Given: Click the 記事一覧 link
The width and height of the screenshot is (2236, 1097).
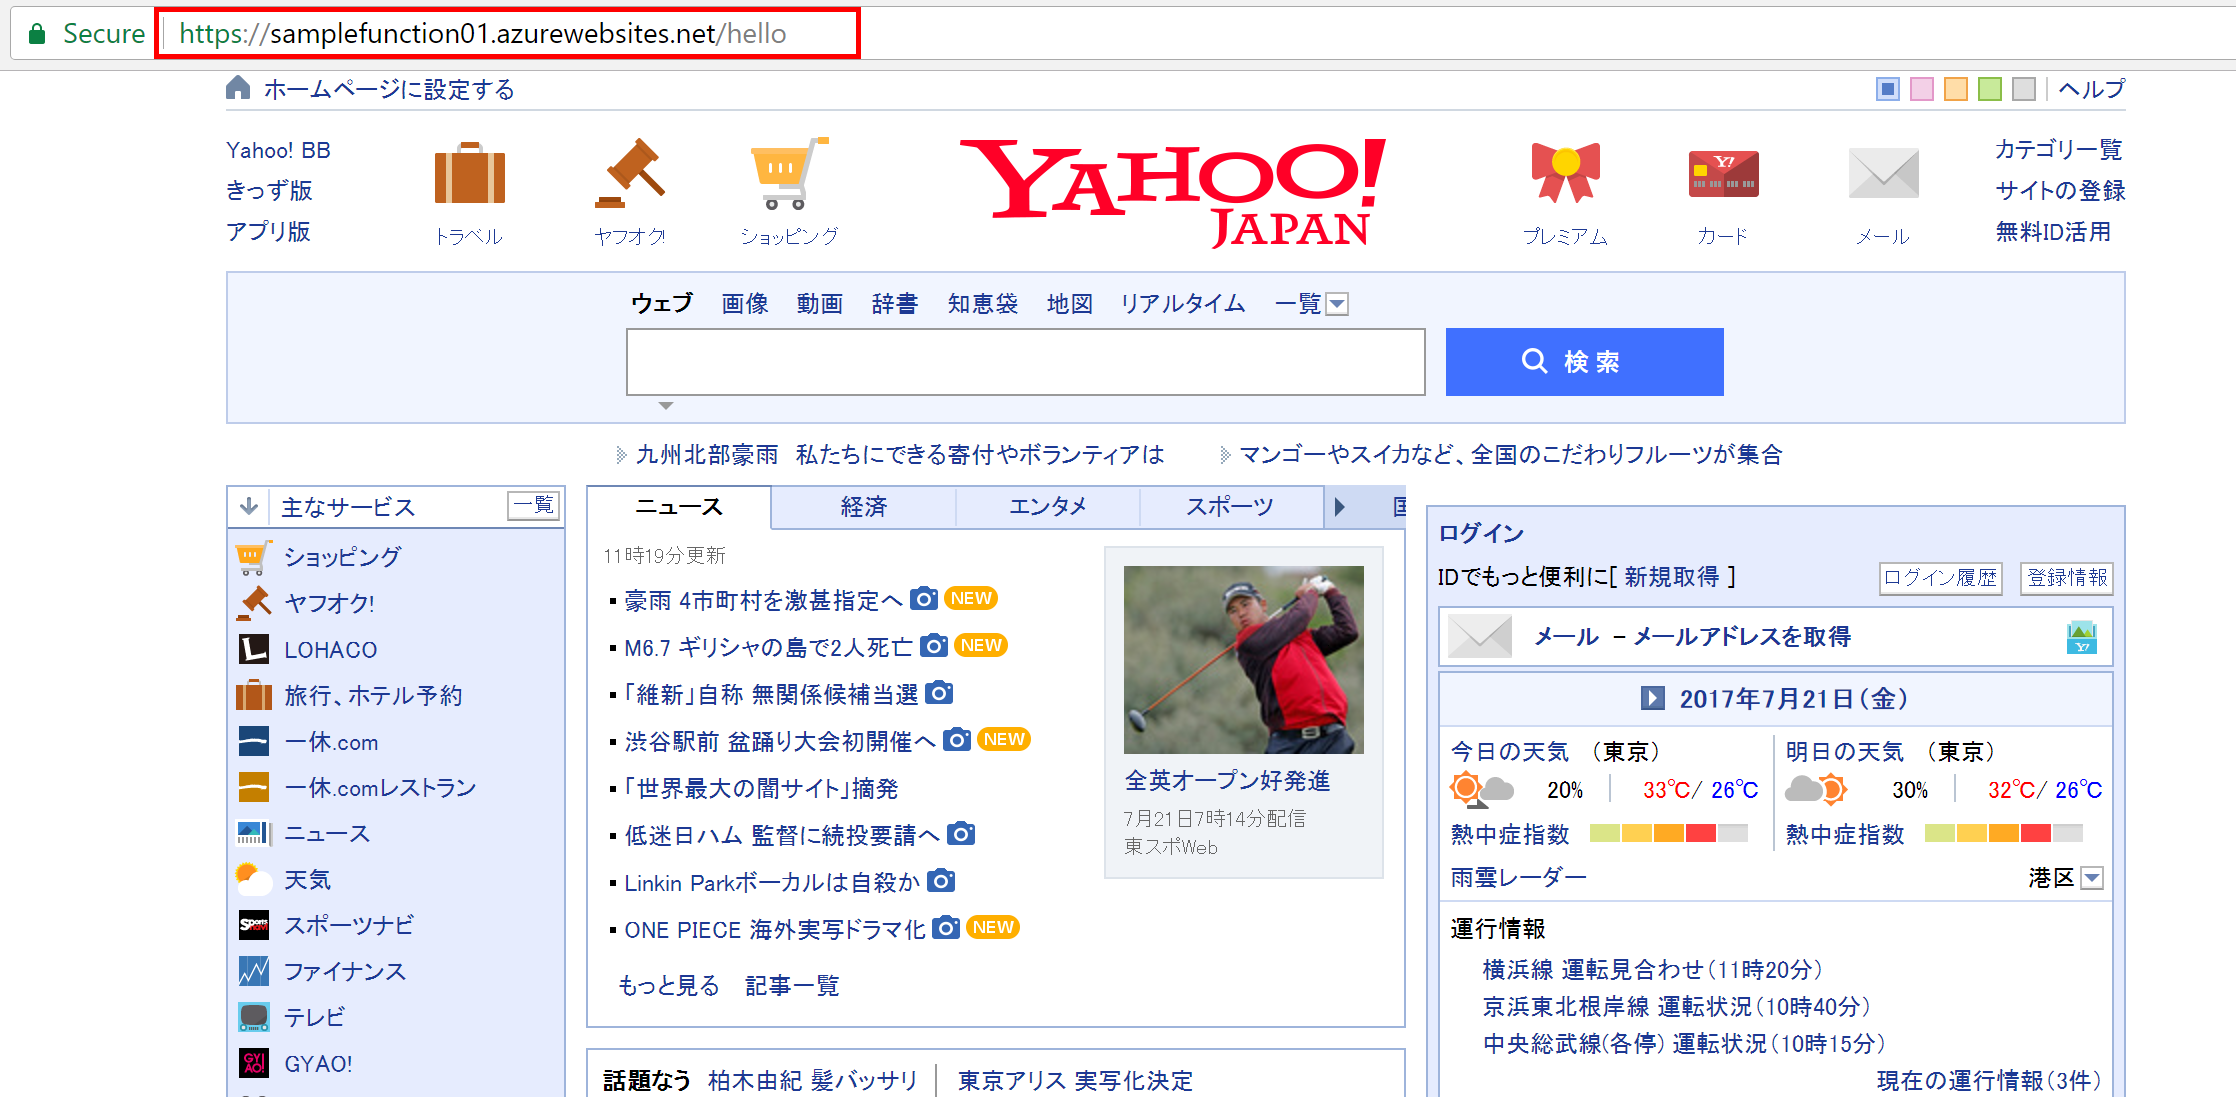Looking at the screenshot, I should [x=792, y=986].
